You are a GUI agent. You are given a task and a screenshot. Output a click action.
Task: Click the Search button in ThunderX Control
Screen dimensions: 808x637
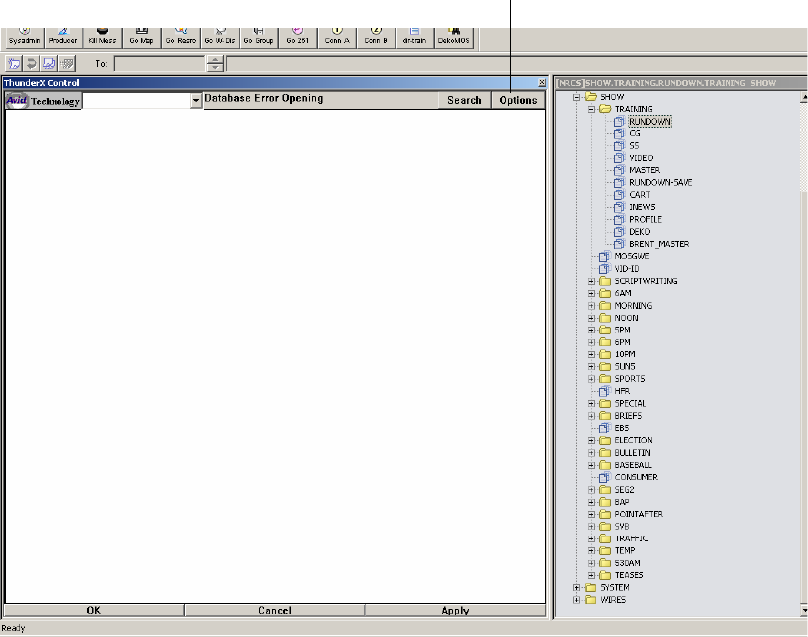464,100
